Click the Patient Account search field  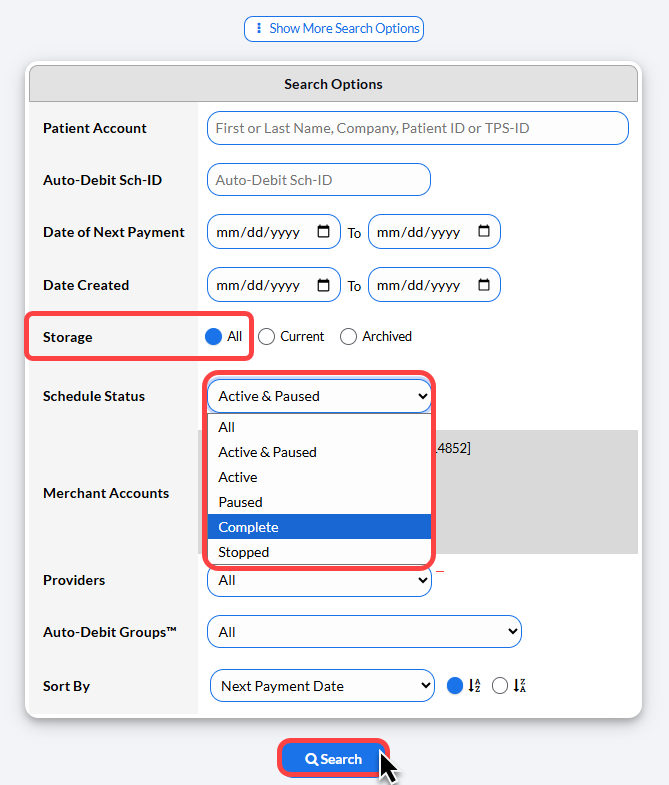coord(418,128)
